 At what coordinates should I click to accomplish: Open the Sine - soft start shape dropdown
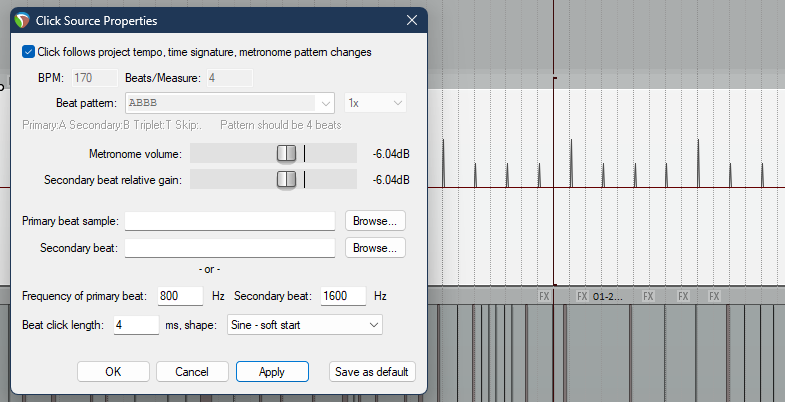point(304,325)
